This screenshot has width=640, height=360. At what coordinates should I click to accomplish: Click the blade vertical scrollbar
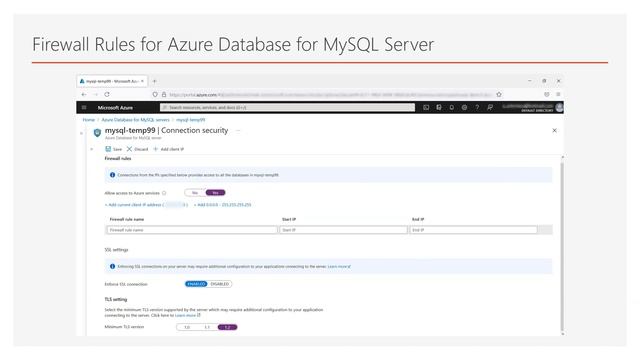562,246
